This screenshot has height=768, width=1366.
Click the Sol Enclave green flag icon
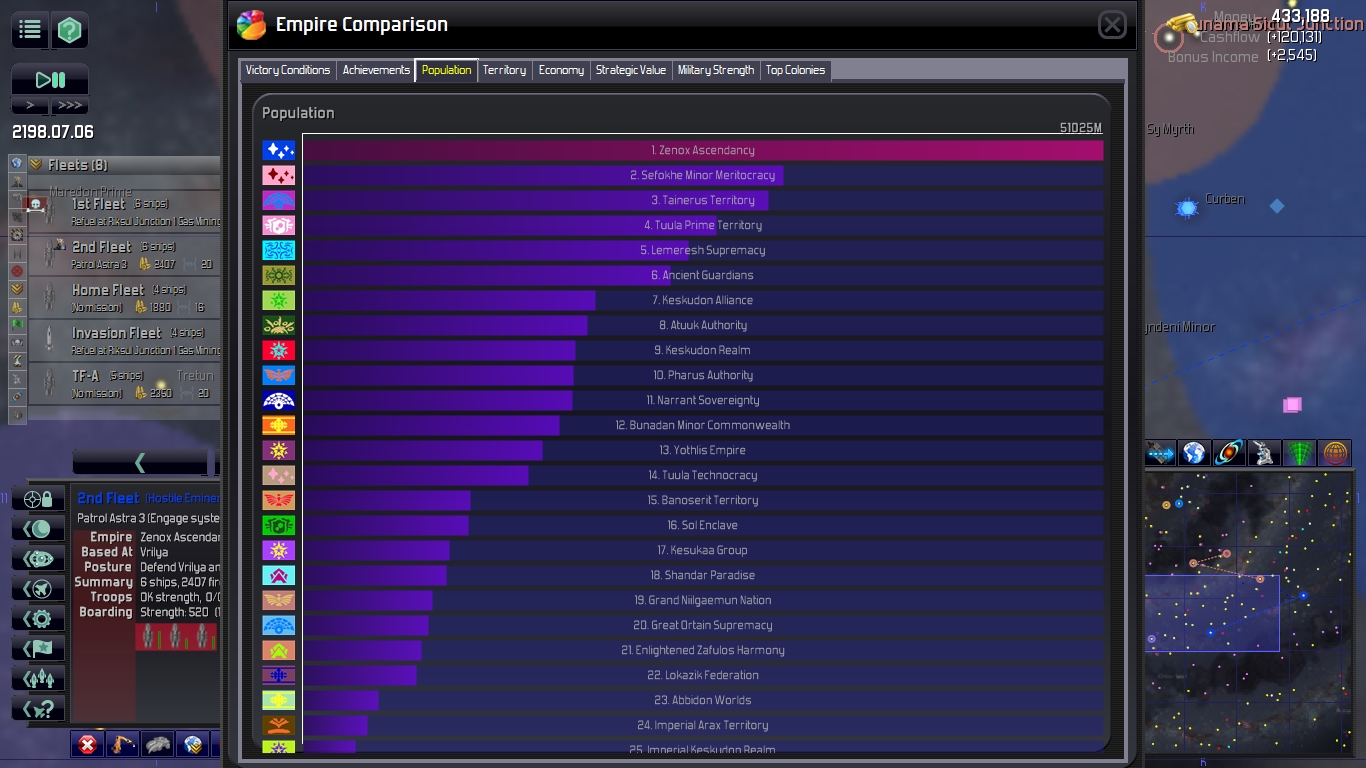[x=279, y=525]
